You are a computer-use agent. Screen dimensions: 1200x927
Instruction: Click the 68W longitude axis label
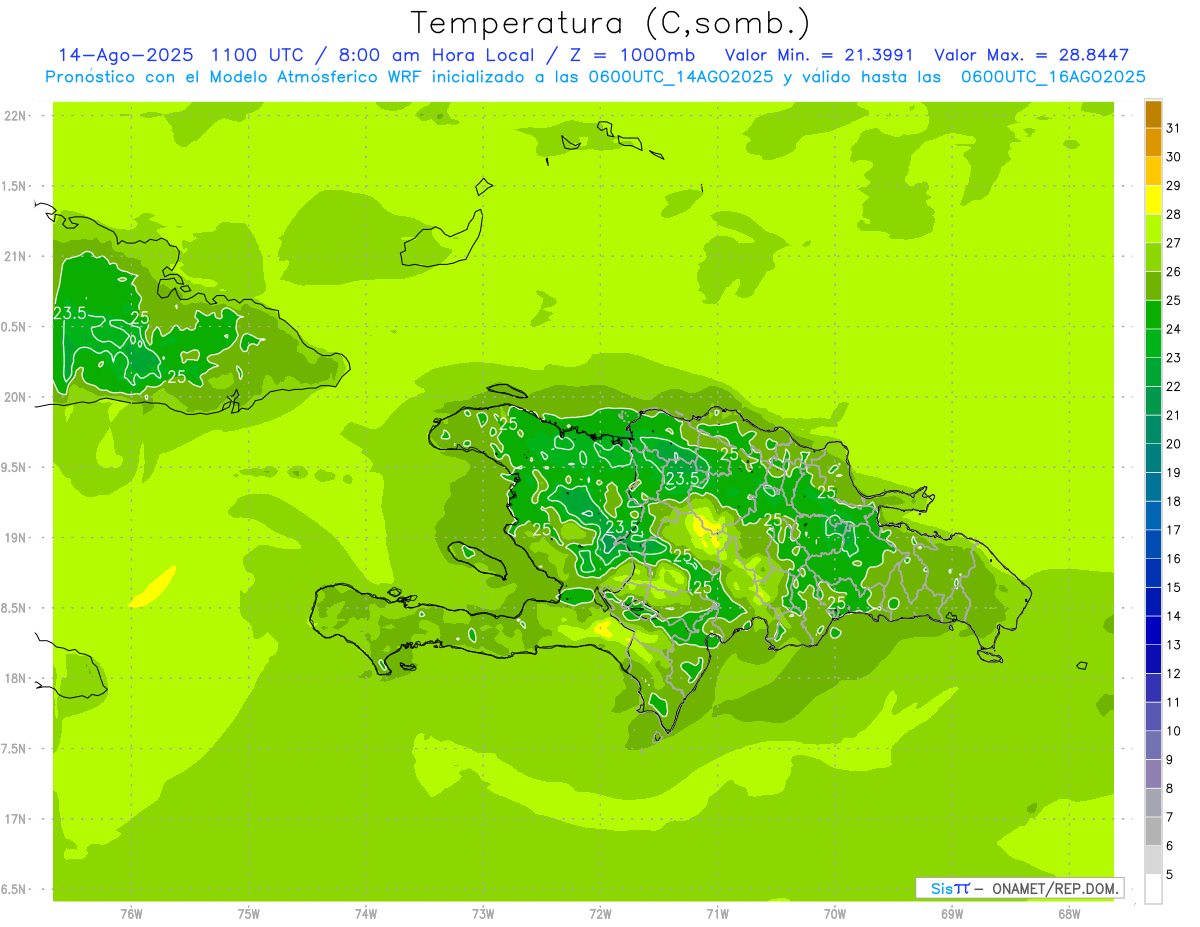pos(1069,914)
